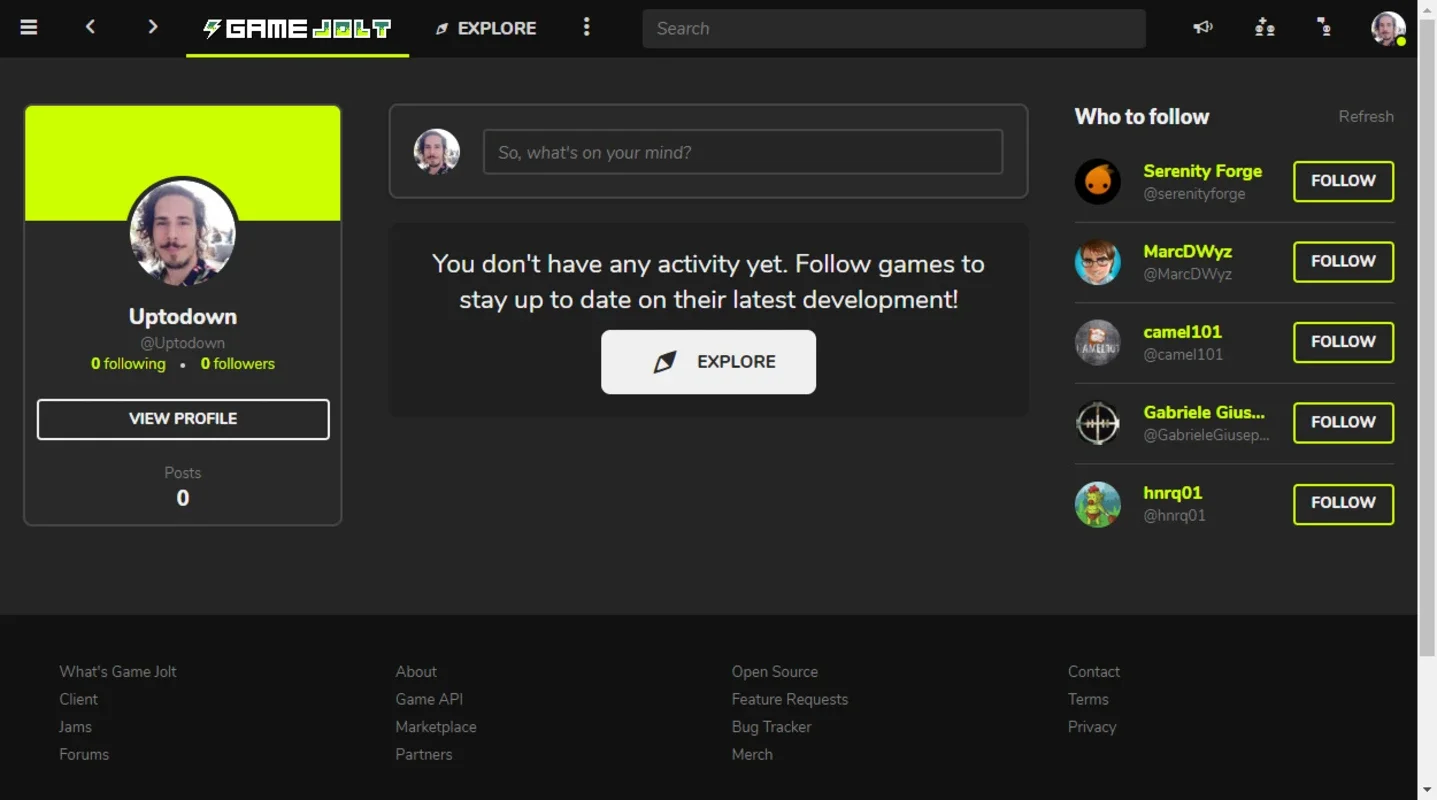Open Marketplace footer link

tap(436, 727)
